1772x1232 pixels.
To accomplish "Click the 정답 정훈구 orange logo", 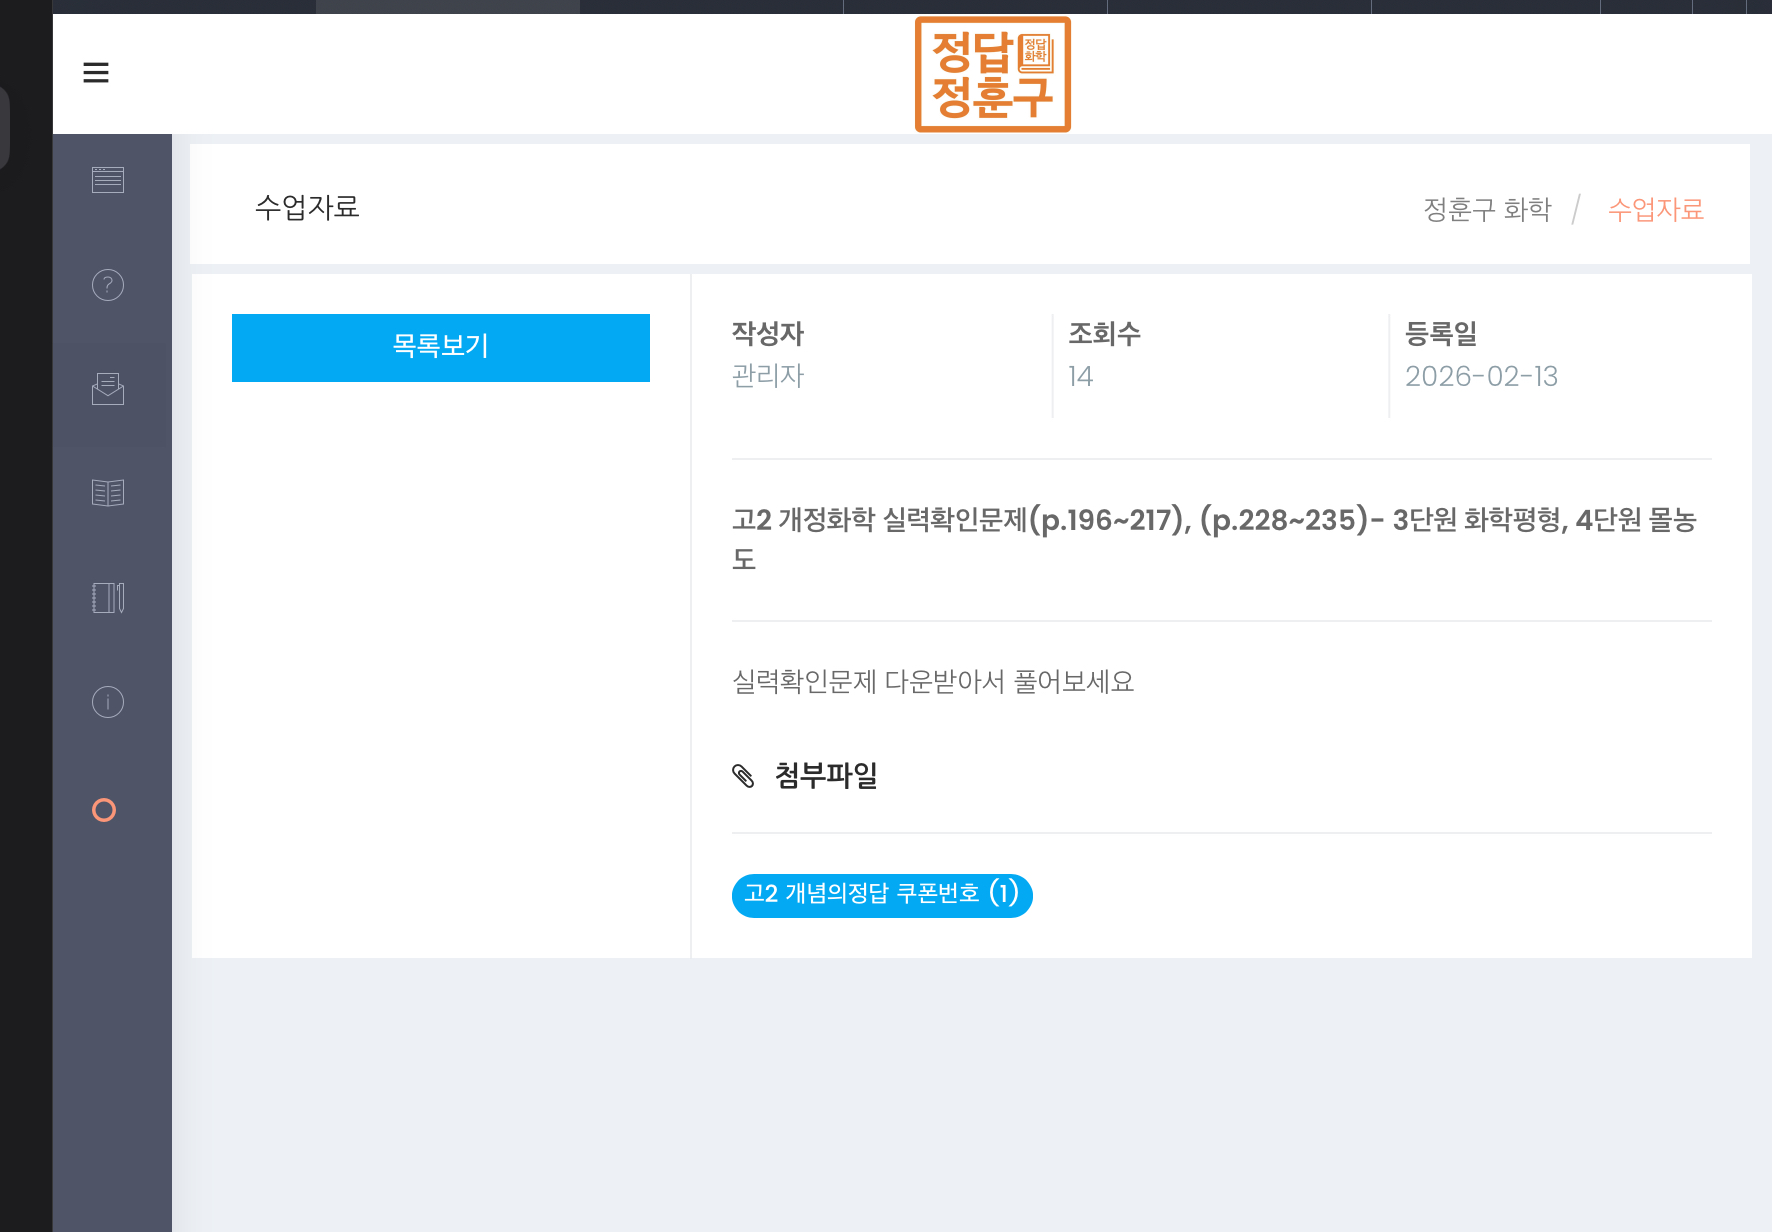I will click(x=992, y=74).
